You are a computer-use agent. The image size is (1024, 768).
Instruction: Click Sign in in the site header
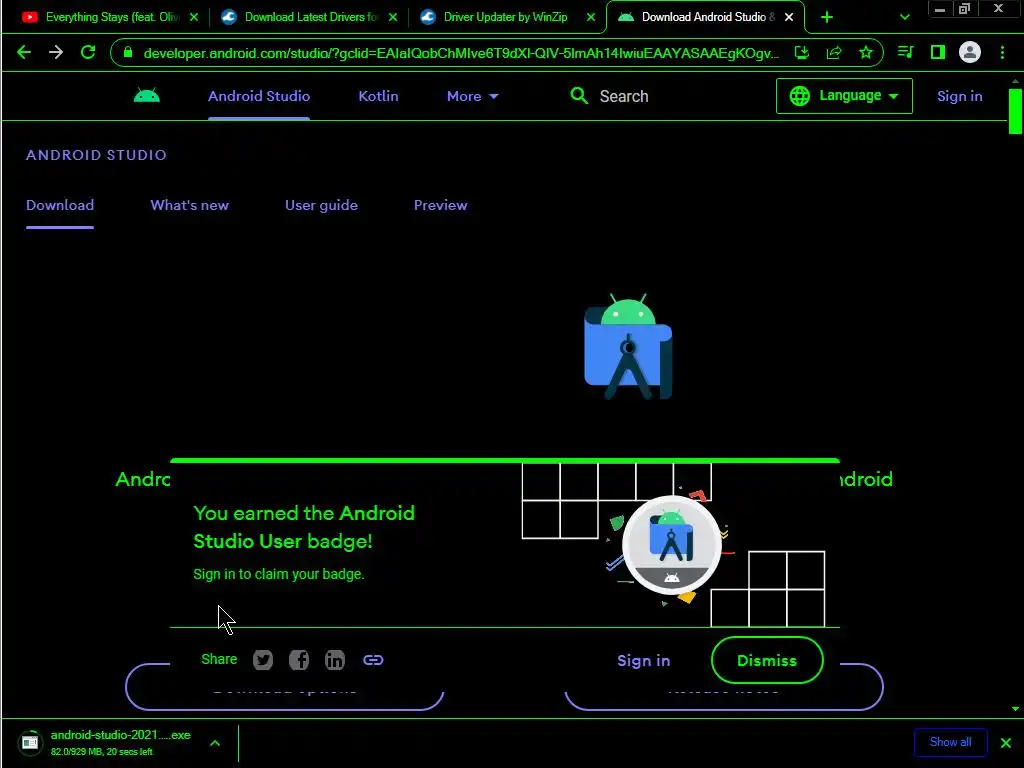(x=959, y=96)
